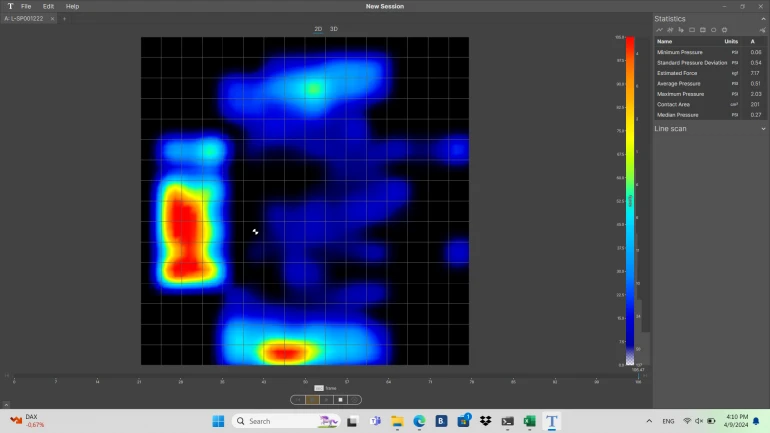Switch to 2D view mode
Image resolution: width=770 pixels, height=433 pixels.
[x=318, y=29]
